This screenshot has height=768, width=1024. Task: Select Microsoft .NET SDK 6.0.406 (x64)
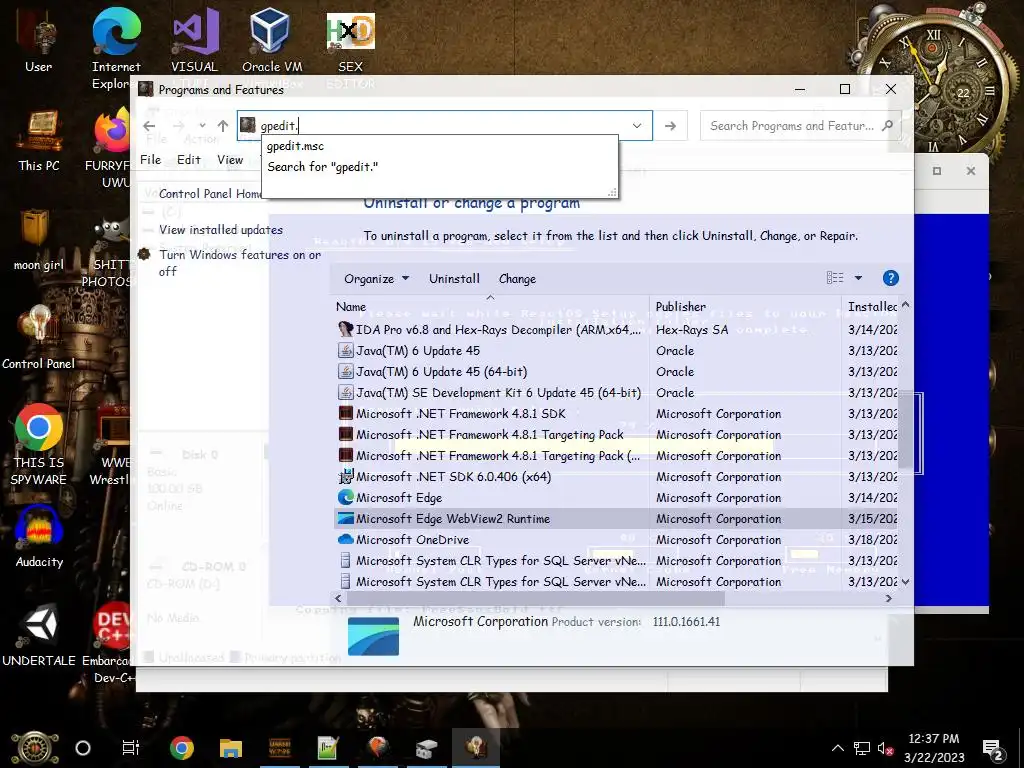[x=615, y=477]
